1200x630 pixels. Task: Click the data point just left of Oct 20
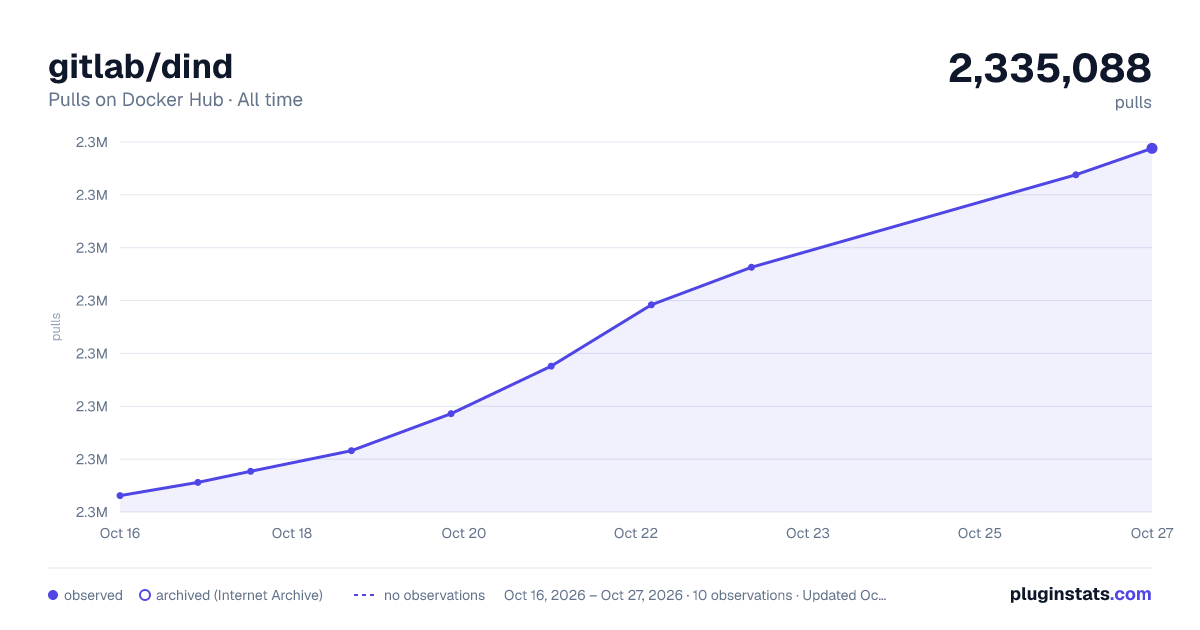(x=451, y=414)
